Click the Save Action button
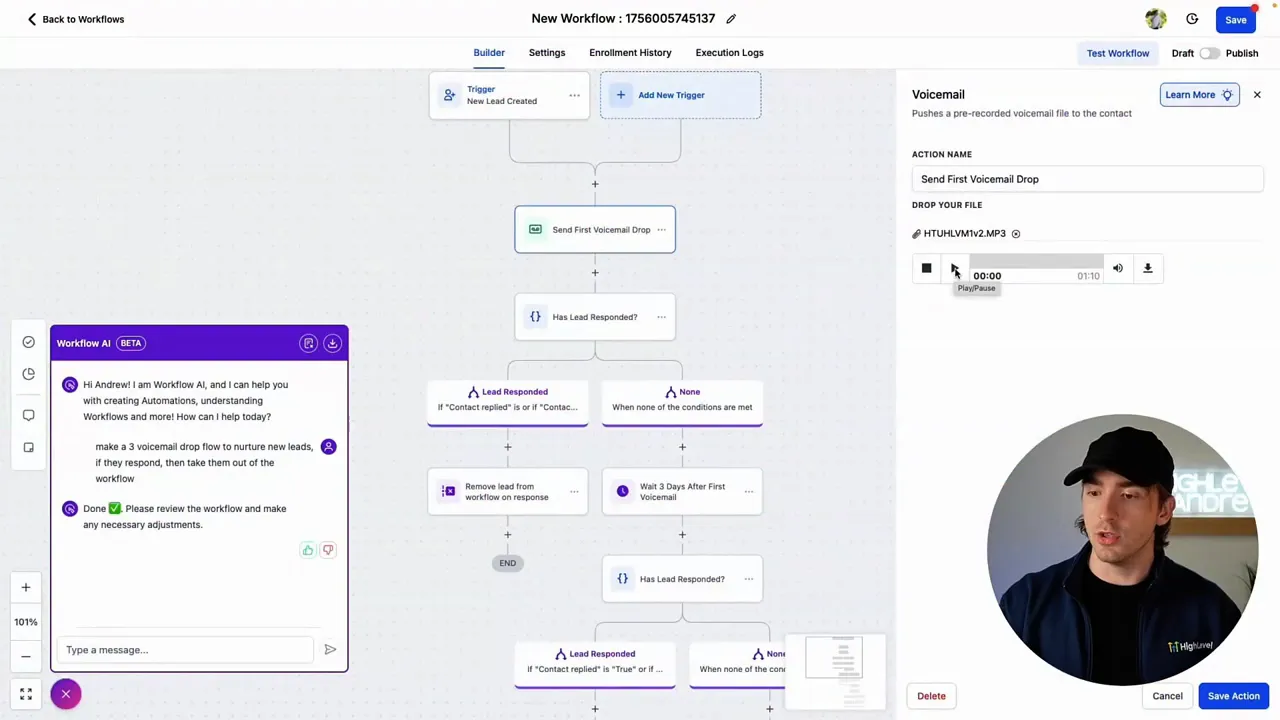 point(1233,696)
